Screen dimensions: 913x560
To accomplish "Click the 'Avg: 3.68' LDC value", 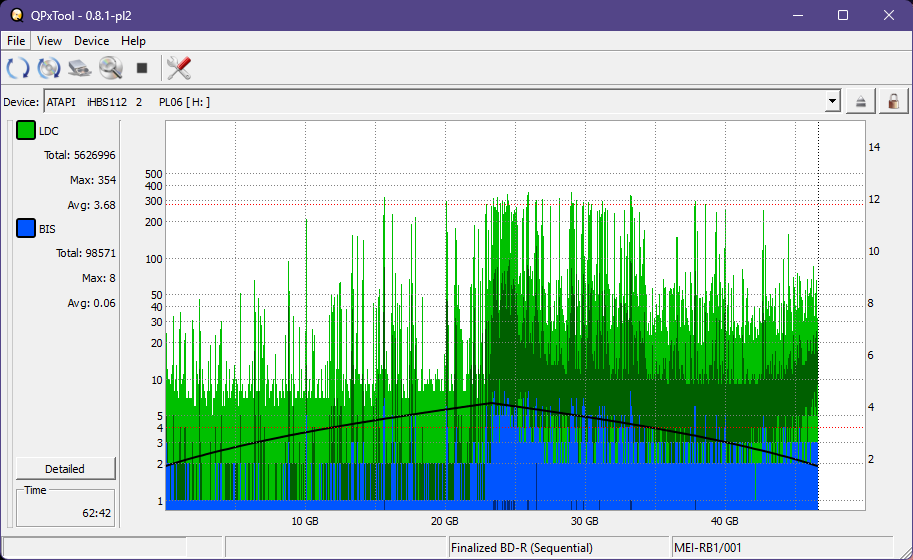I will [x=91, y=205].
